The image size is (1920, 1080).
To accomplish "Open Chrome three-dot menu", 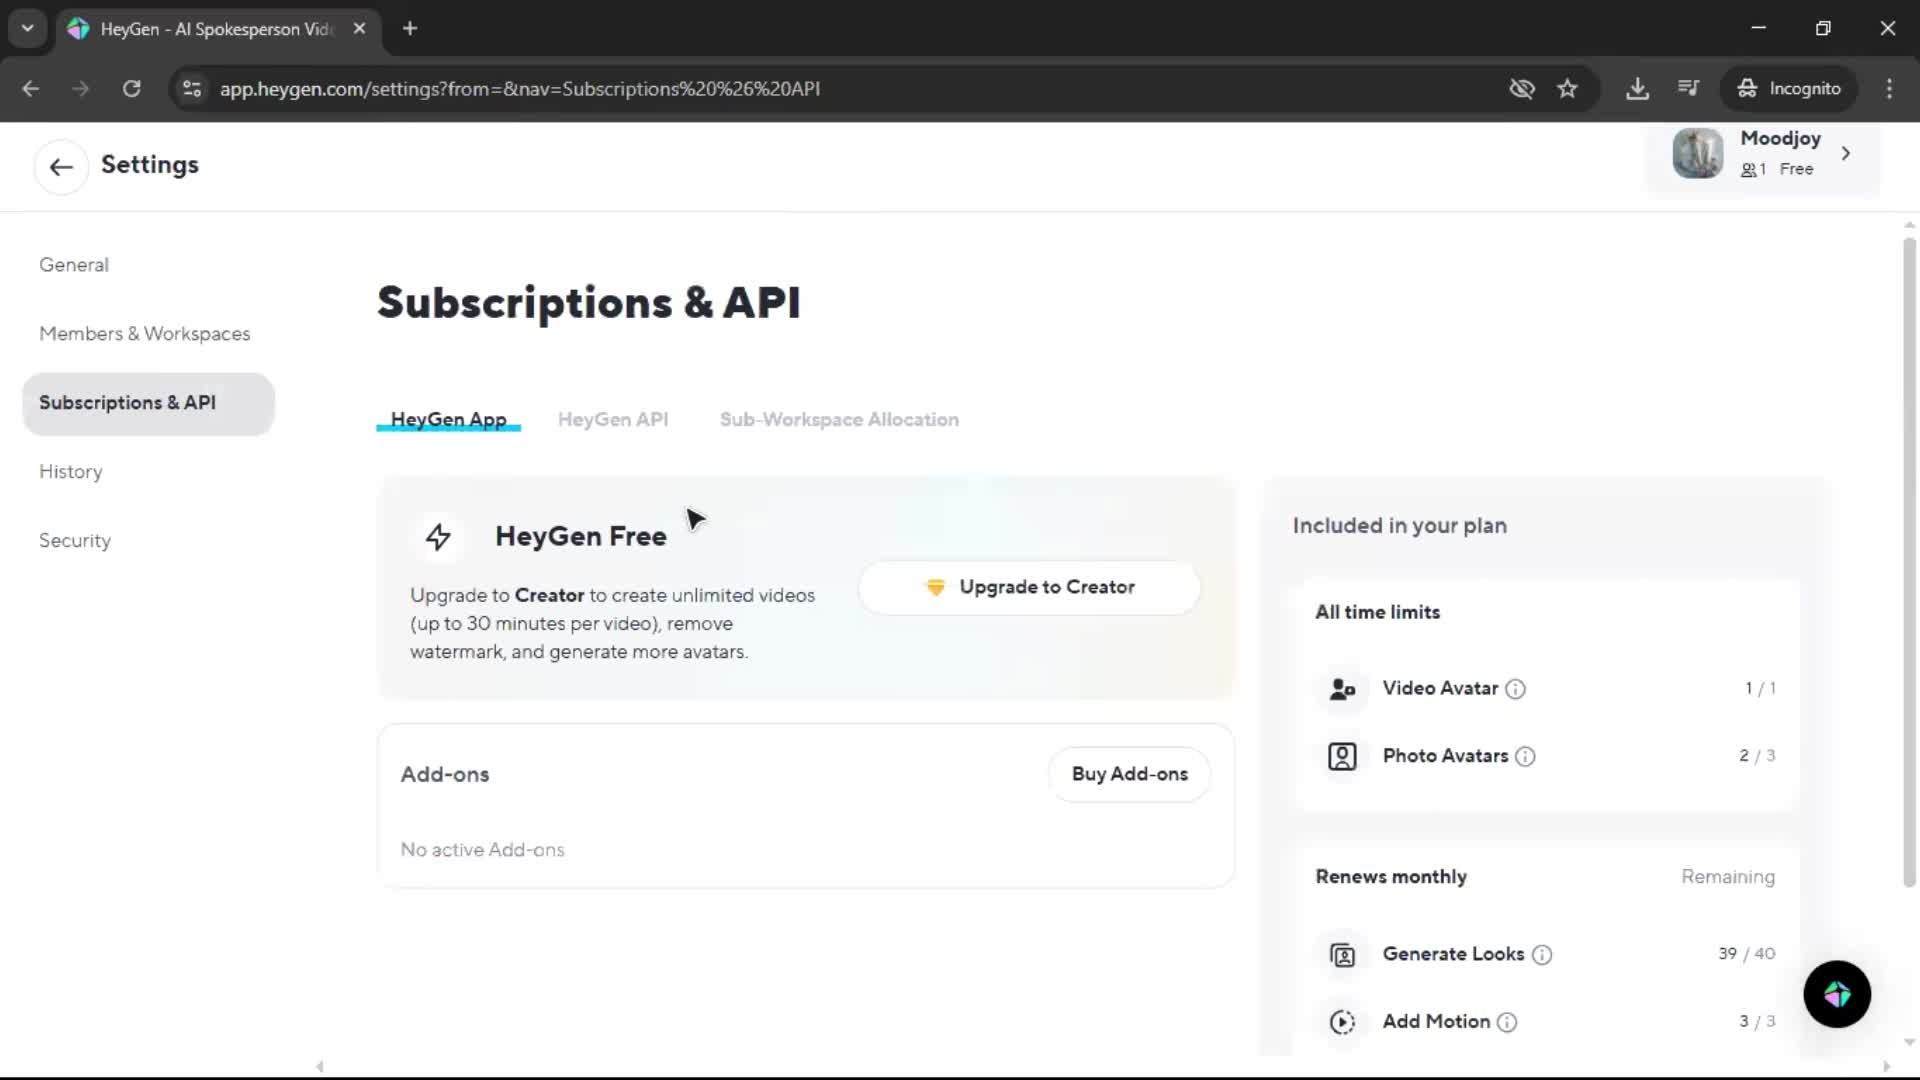I will point(1889,89).
